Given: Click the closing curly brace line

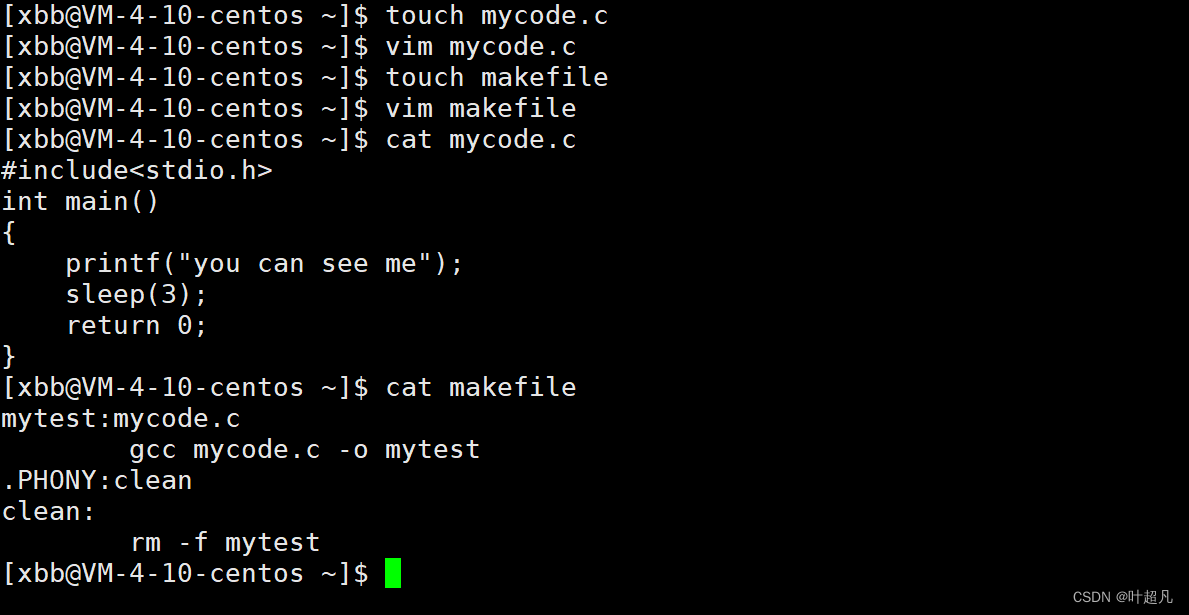Looking at the screenshot, I should click(10, 356).
